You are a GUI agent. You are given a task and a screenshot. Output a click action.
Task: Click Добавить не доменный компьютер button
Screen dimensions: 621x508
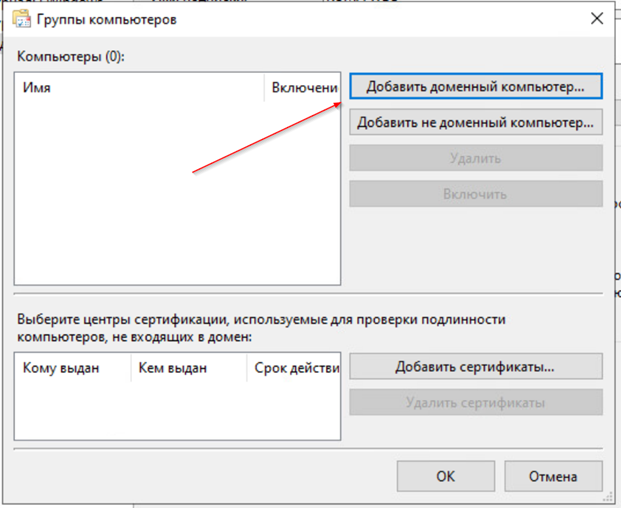(x=475, y=123)
